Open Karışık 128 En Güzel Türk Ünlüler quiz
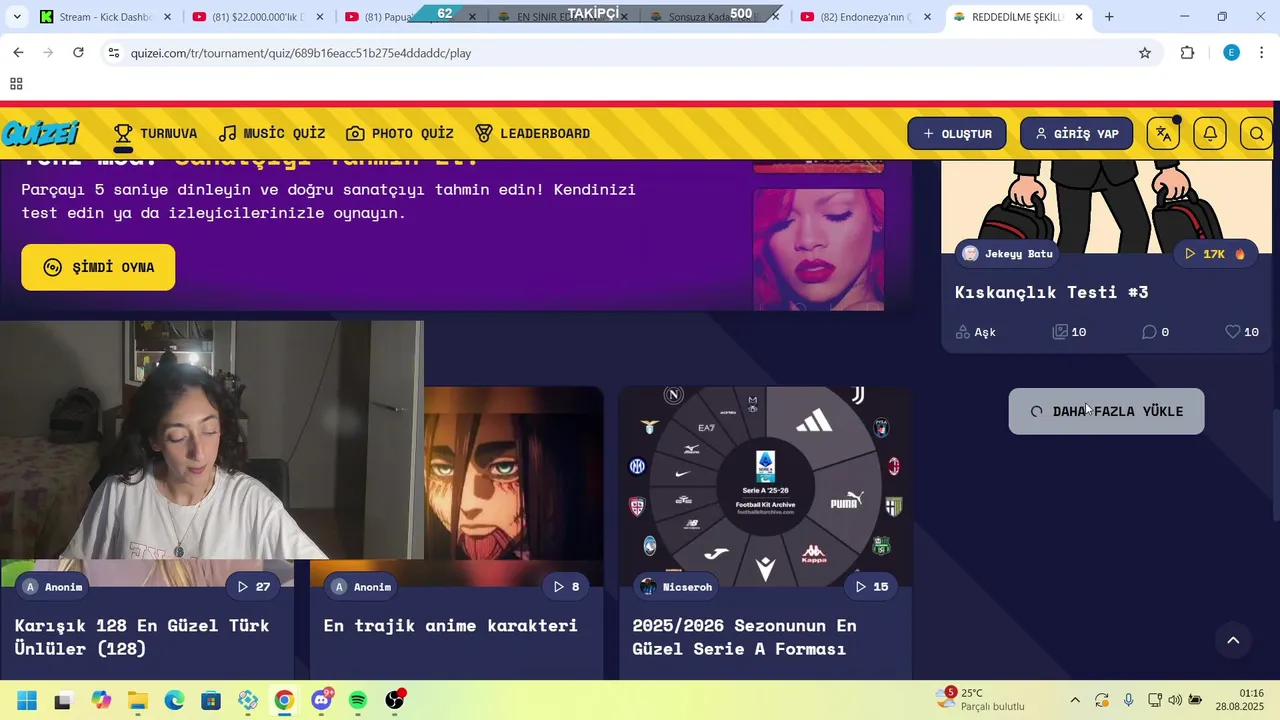 [142, 637]
